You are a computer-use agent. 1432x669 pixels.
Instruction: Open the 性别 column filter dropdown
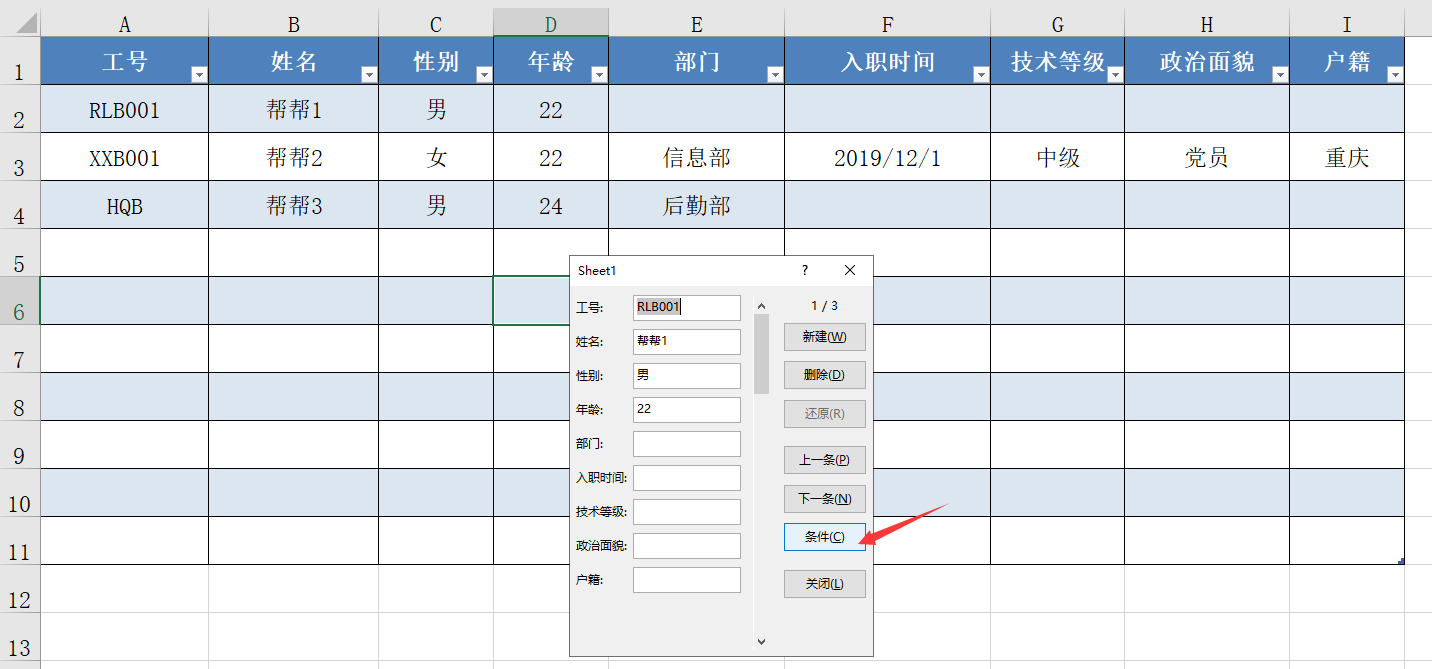coord(483,74)
